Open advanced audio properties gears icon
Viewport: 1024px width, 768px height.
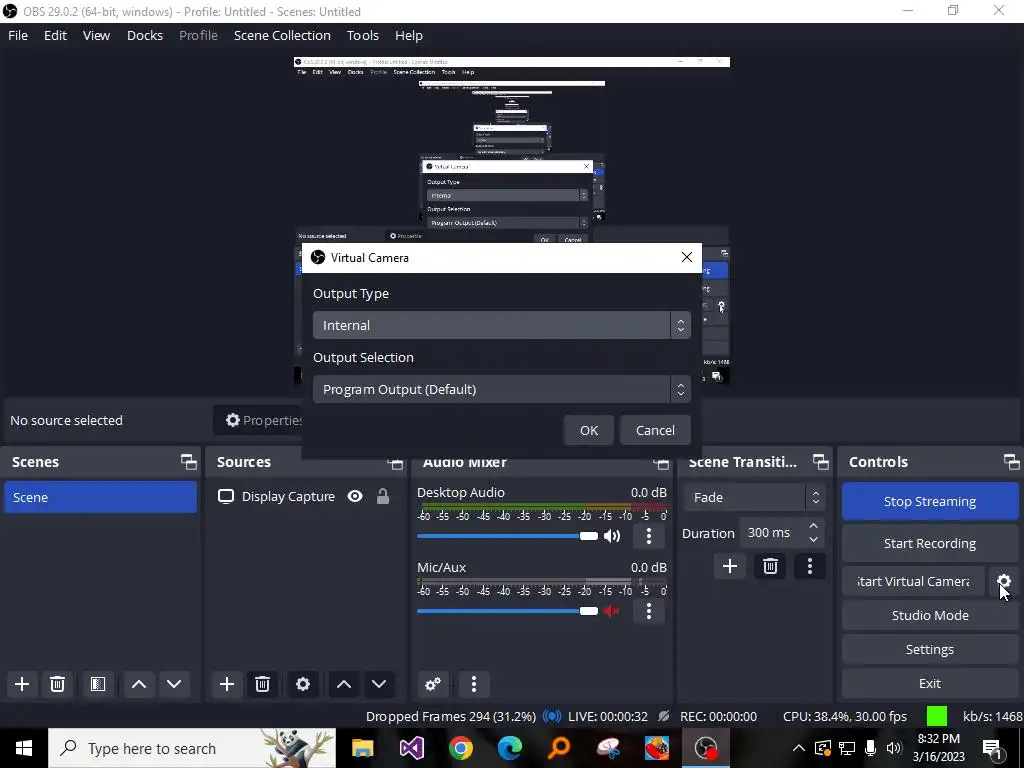[433, 684]
